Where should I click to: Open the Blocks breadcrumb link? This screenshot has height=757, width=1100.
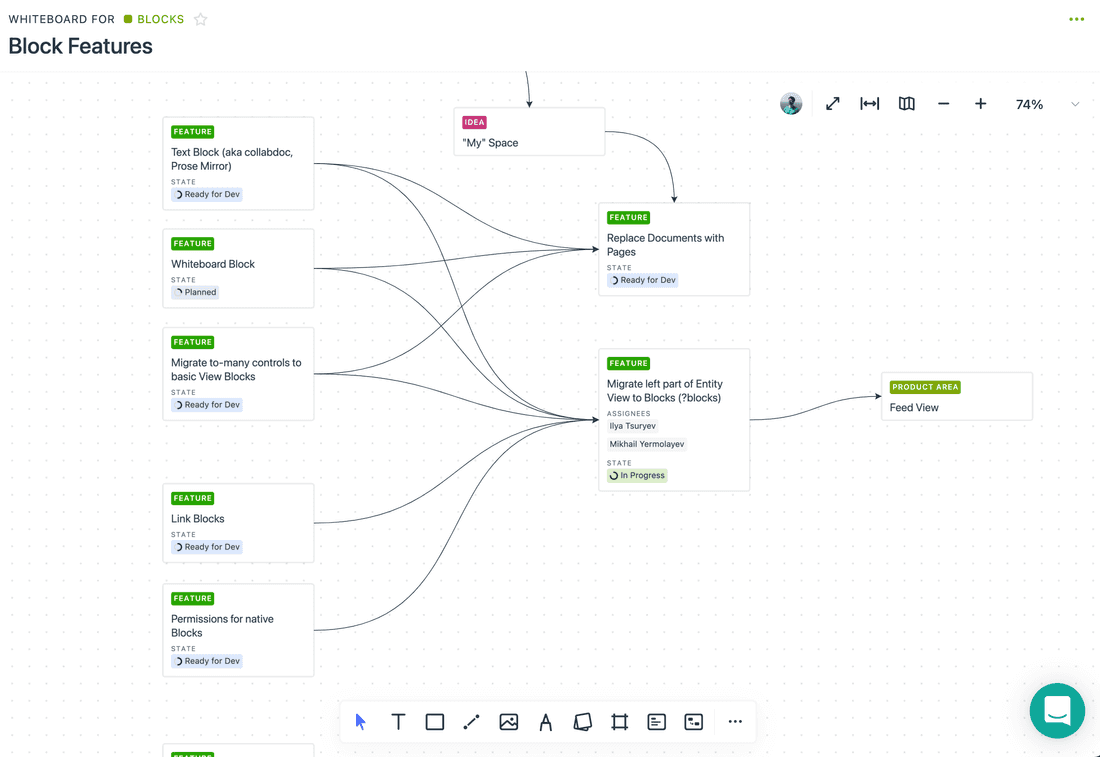pyautogui.click(x=160, y=20)
